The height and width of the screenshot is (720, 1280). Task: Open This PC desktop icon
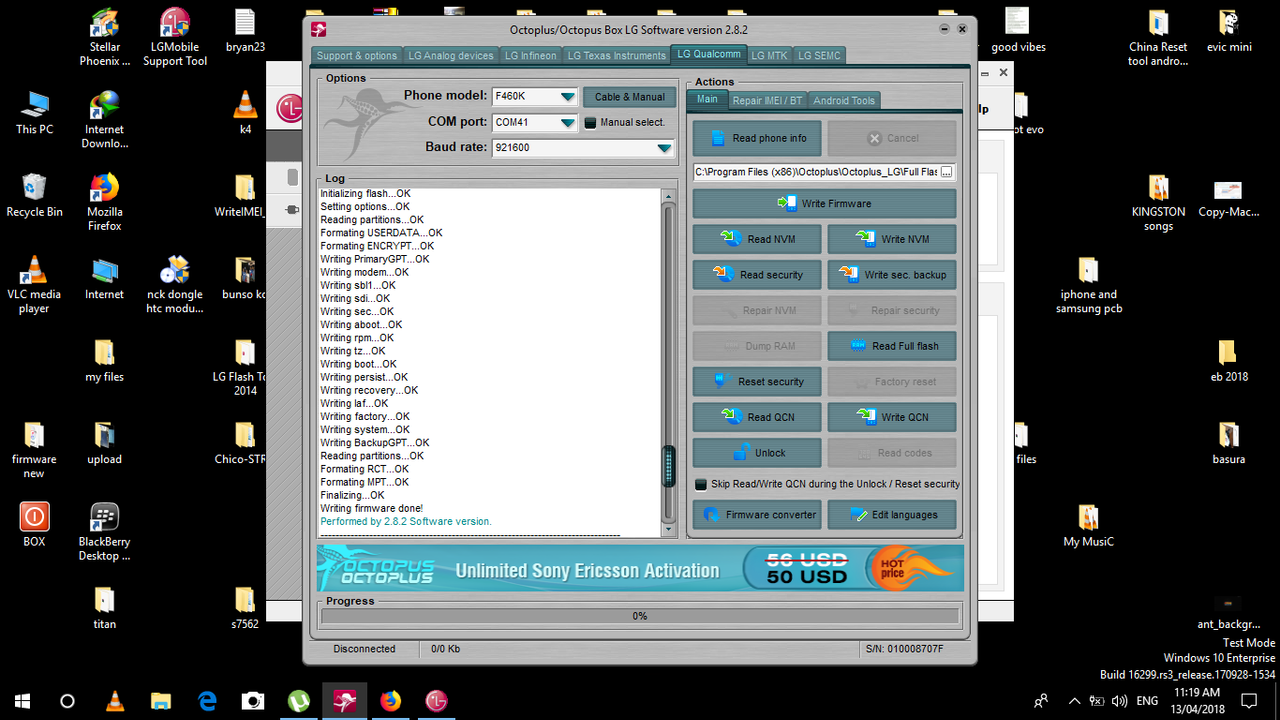click(x=34, y=113)
